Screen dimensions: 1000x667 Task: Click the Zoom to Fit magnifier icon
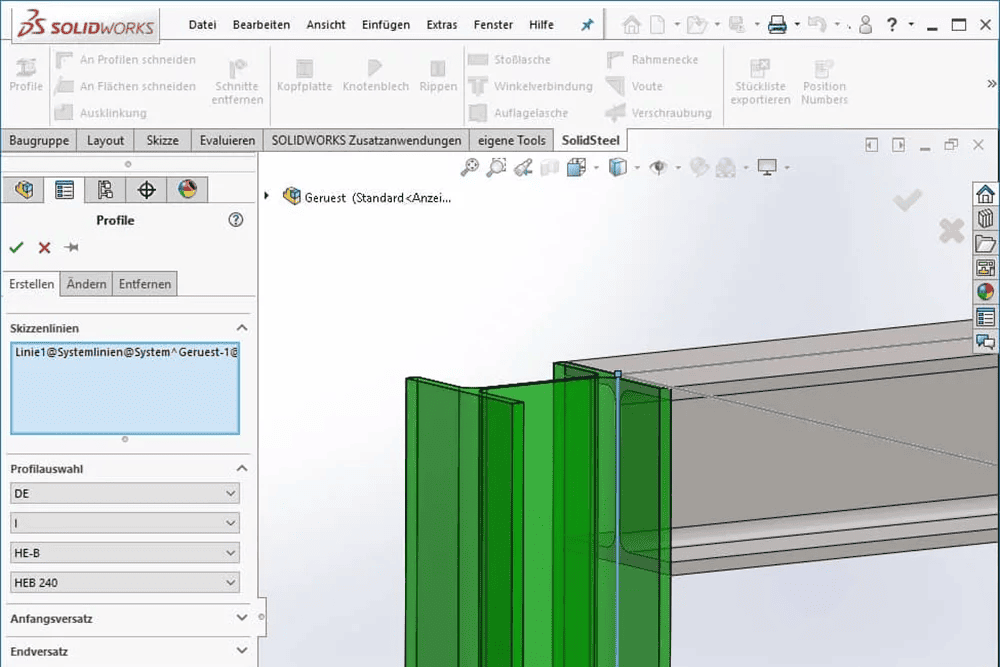tap(470, 168)
